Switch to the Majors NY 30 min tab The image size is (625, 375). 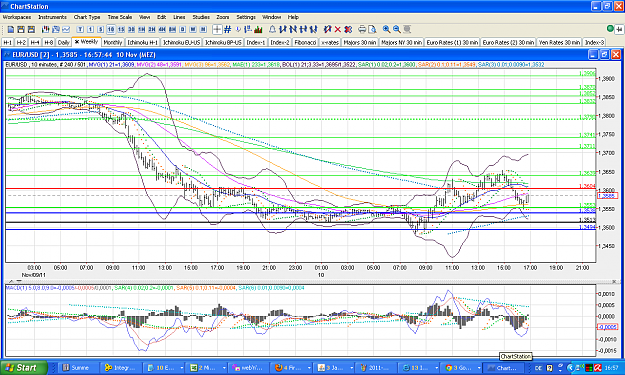[x=401, y=42]
